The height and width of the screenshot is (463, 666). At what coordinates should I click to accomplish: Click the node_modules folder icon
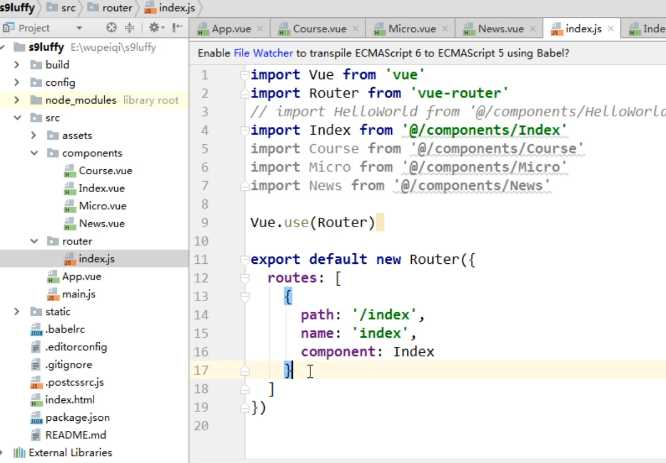(x=37, y=100)
